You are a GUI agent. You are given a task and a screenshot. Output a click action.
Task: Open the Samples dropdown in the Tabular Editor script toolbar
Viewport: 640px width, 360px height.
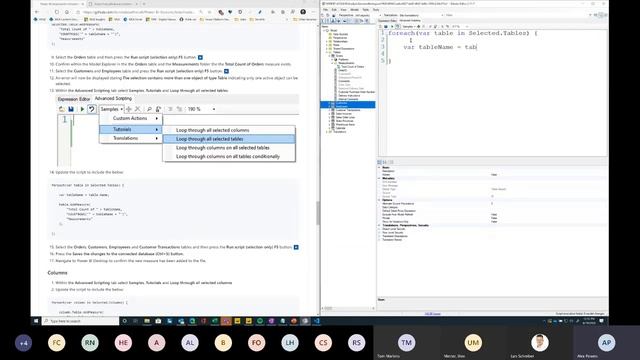pos(409,27)
